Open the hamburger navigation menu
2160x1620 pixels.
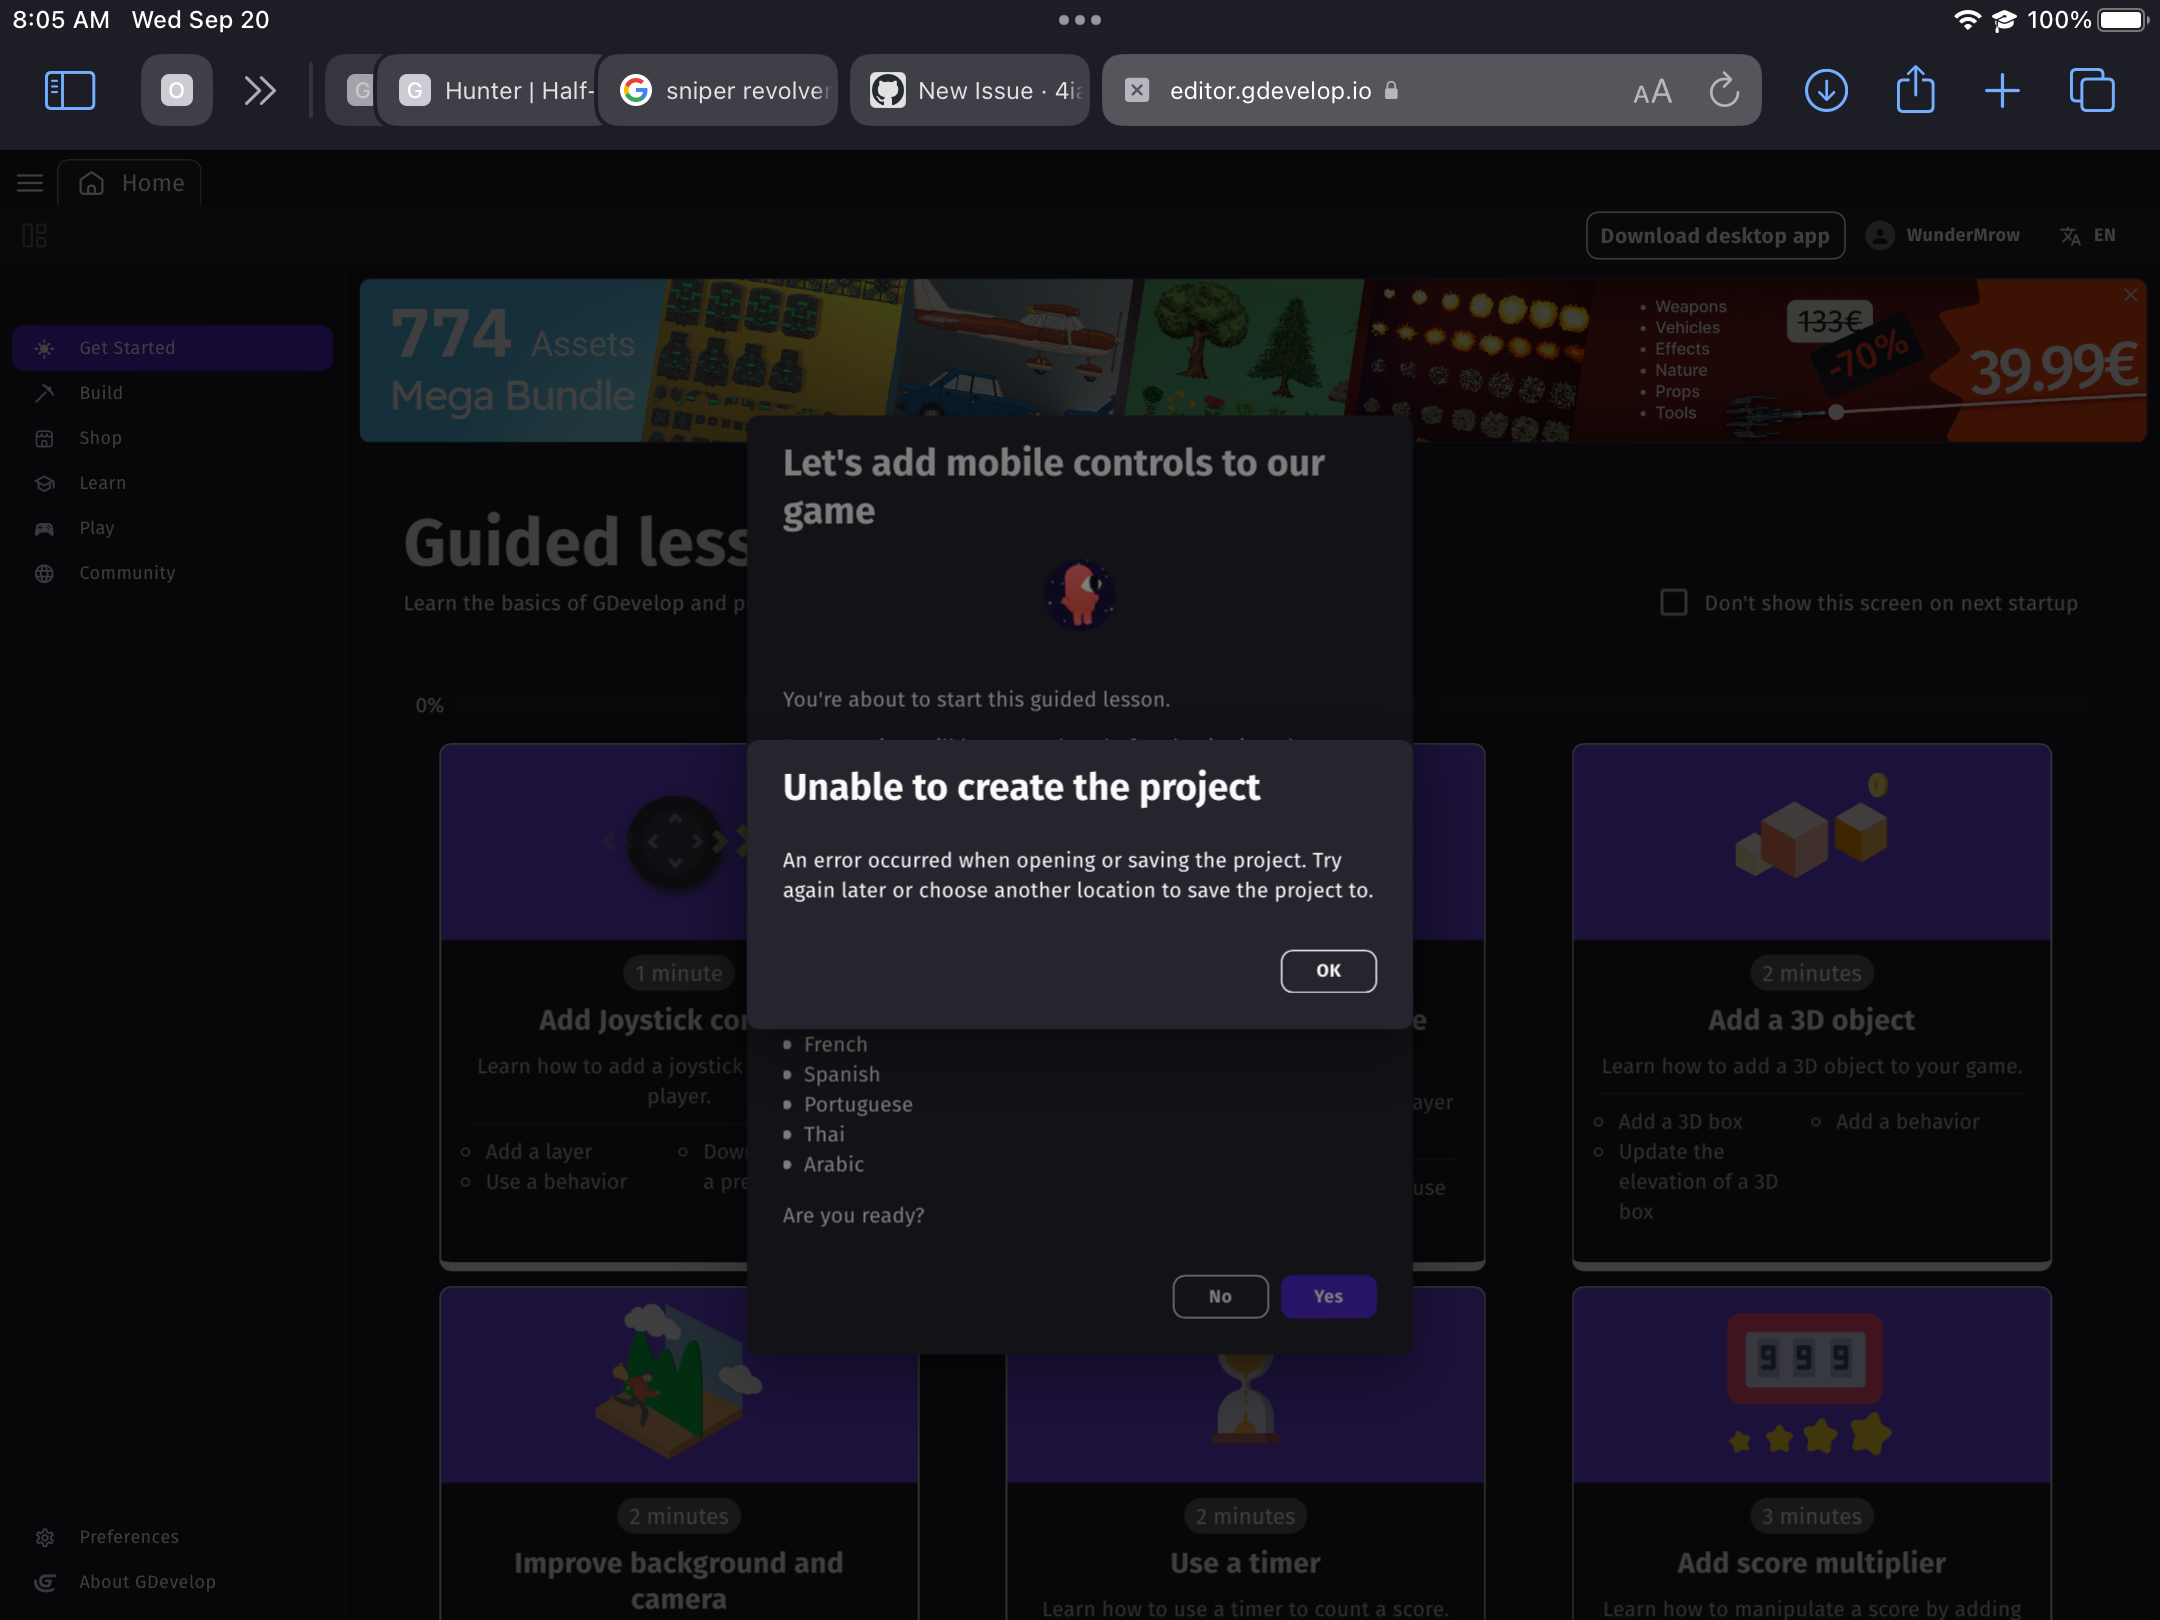(29, 182)
